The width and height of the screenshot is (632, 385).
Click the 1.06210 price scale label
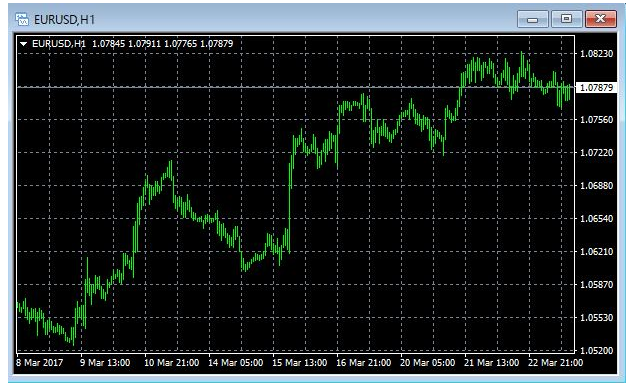(x=597, y=252)
